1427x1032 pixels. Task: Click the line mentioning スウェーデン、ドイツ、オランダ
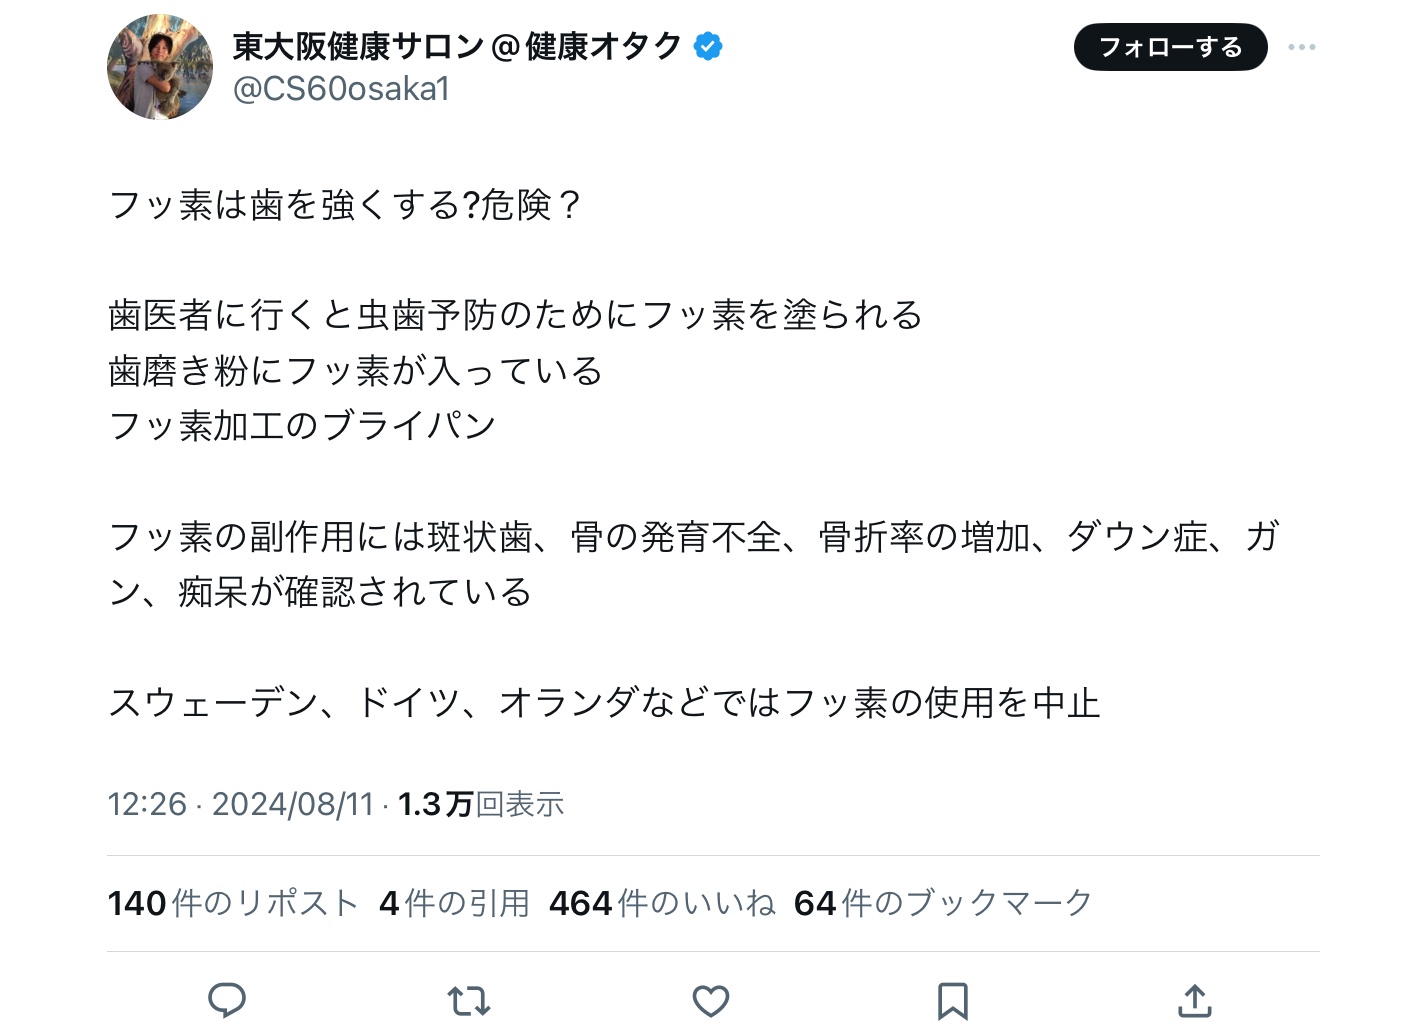(x=604, y=702)
